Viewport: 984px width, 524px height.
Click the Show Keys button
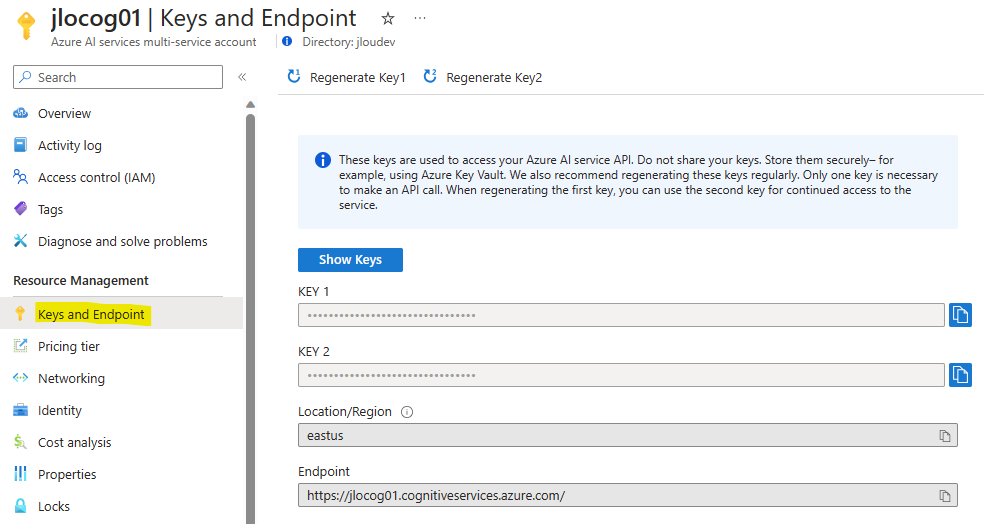350,260
